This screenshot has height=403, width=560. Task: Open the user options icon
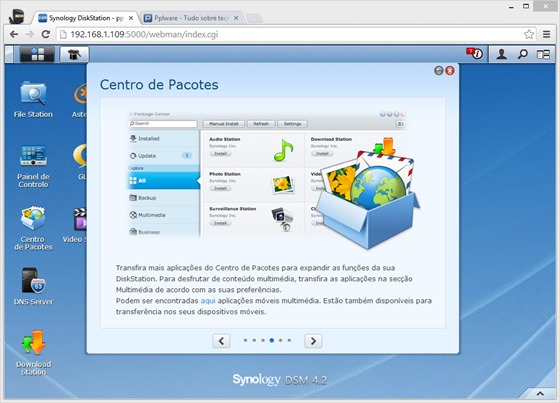pyautogui.click(x=501, y=54)
